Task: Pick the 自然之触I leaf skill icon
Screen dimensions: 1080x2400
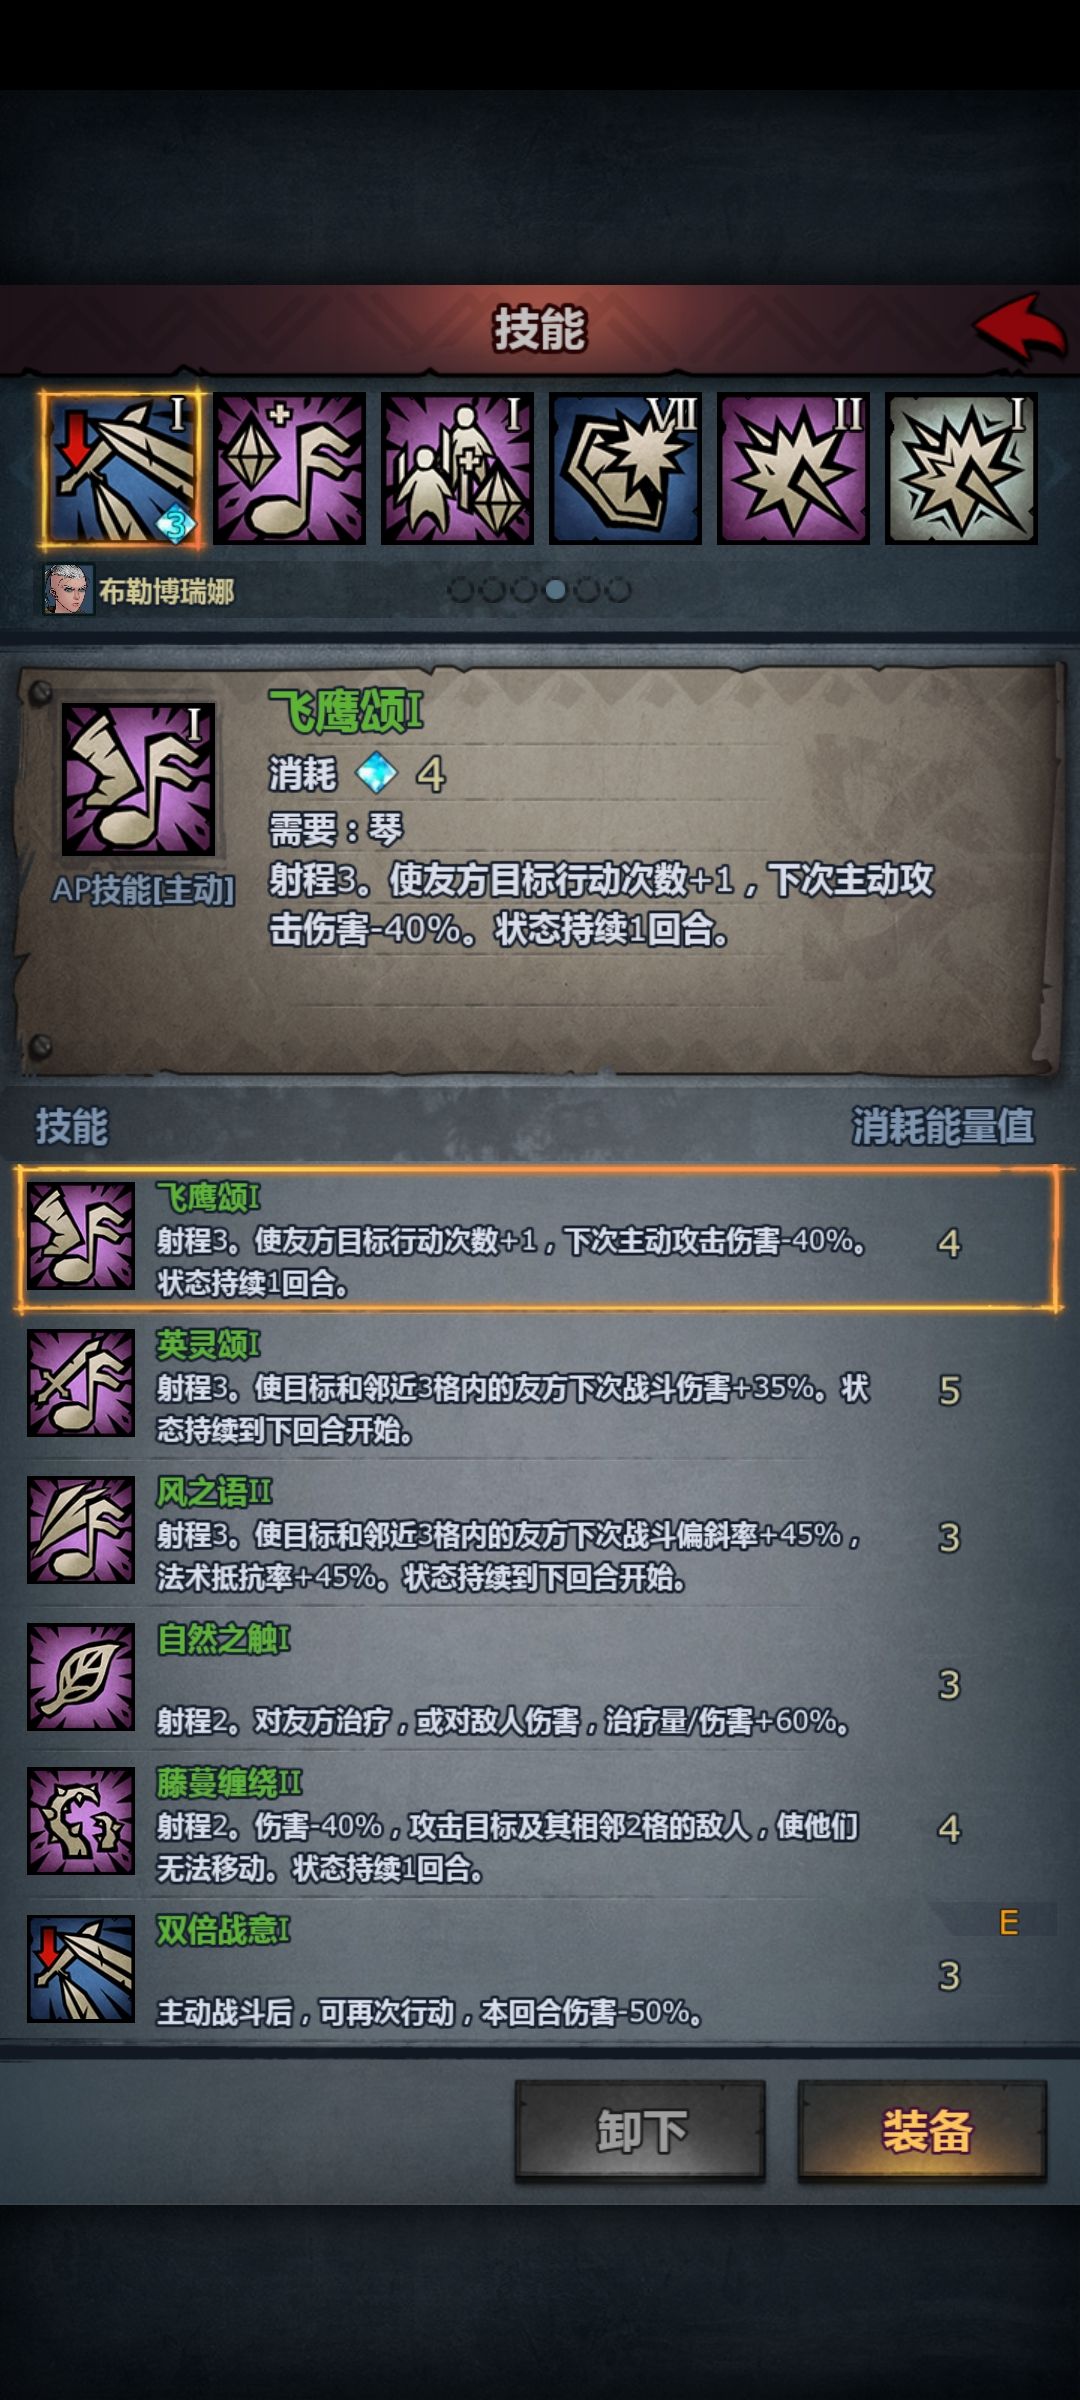Action: [81, 1677]
